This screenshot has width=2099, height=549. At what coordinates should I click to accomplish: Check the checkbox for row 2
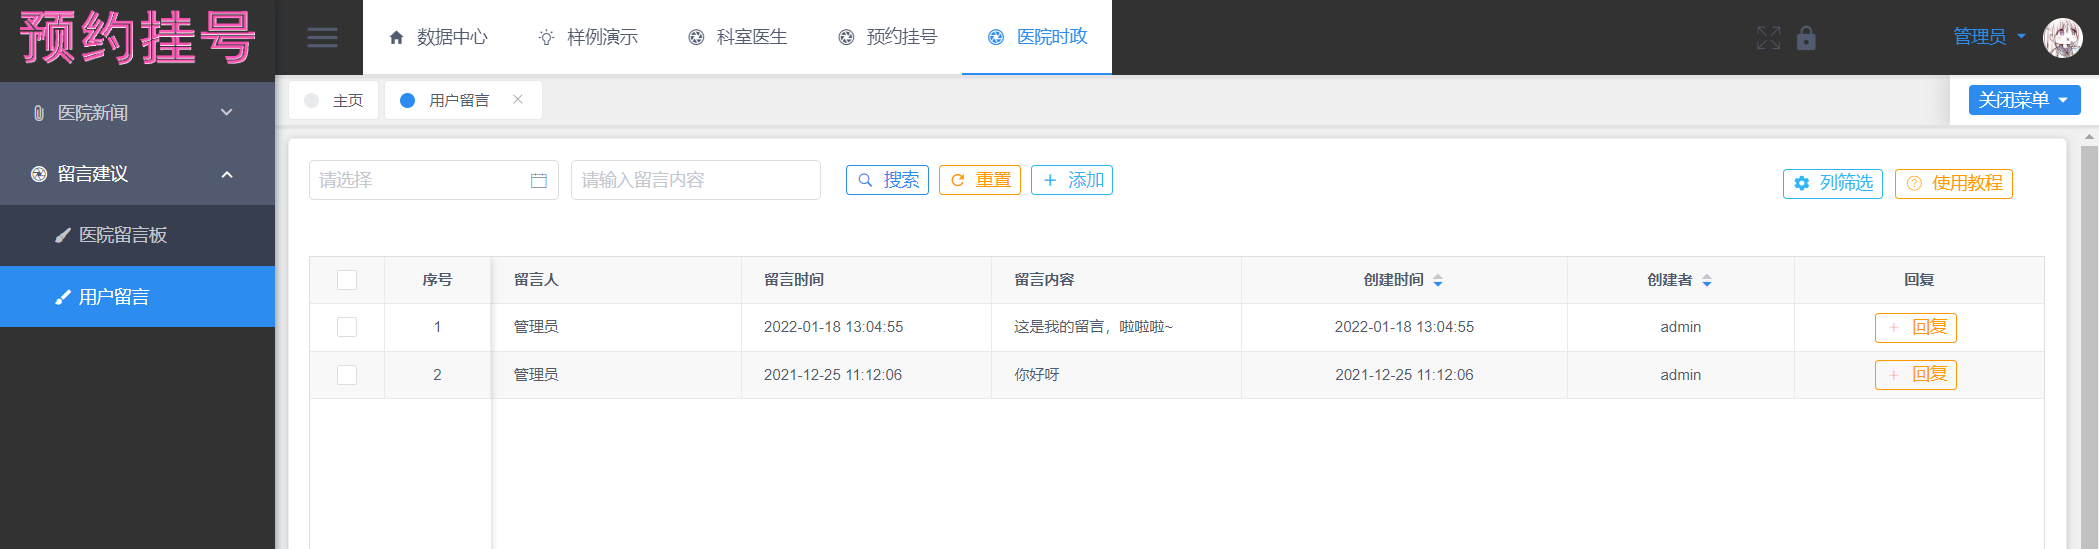point(347,375)
